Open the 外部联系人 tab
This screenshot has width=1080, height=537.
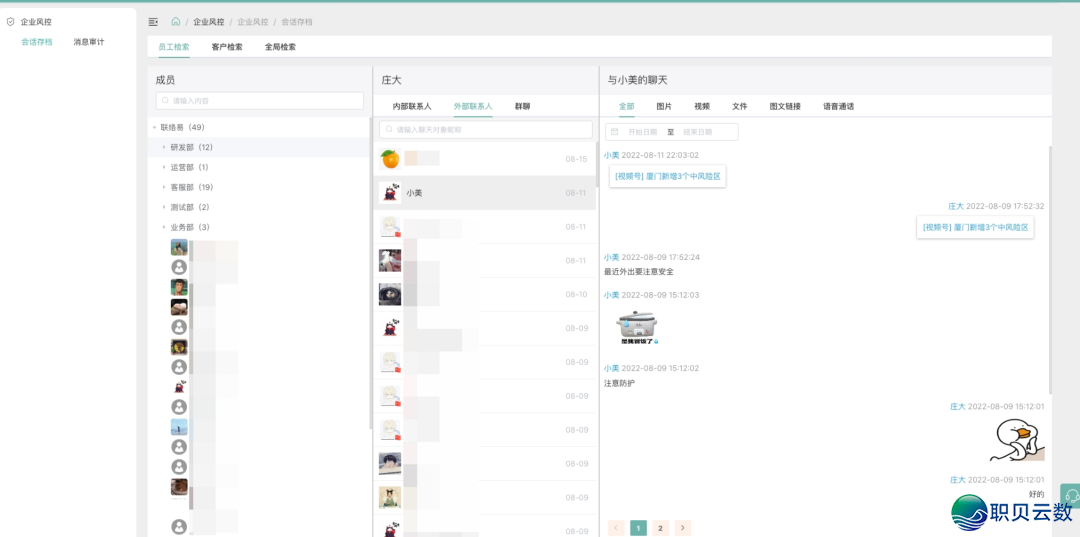click(473, 107)
